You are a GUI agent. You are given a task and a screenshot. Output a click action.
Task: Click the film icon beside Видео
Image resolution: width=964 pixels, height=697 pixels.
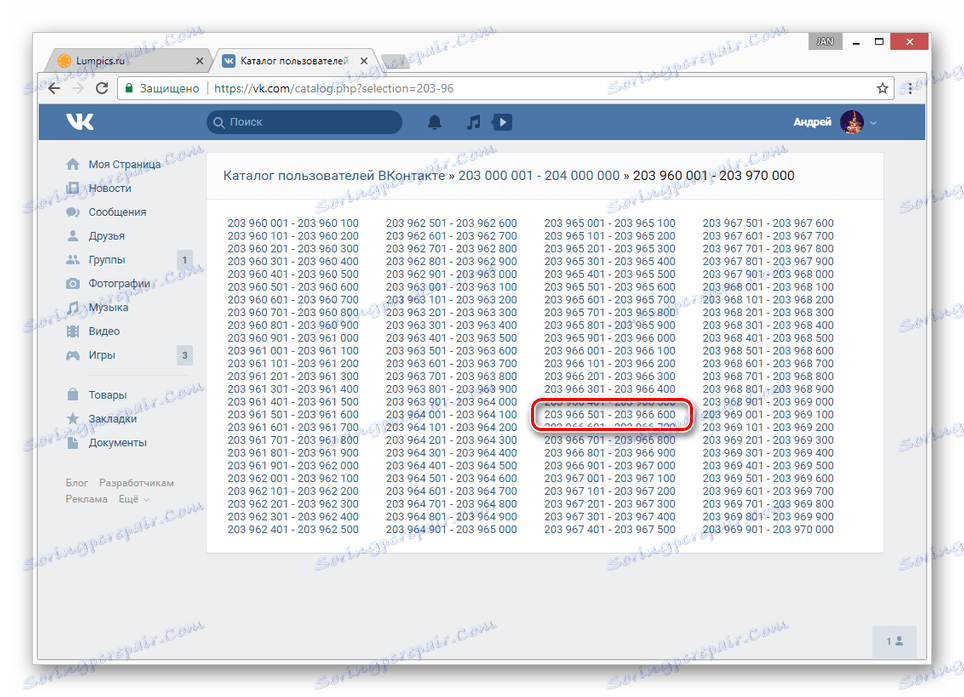pyautogui.click(x=73, y=331)
